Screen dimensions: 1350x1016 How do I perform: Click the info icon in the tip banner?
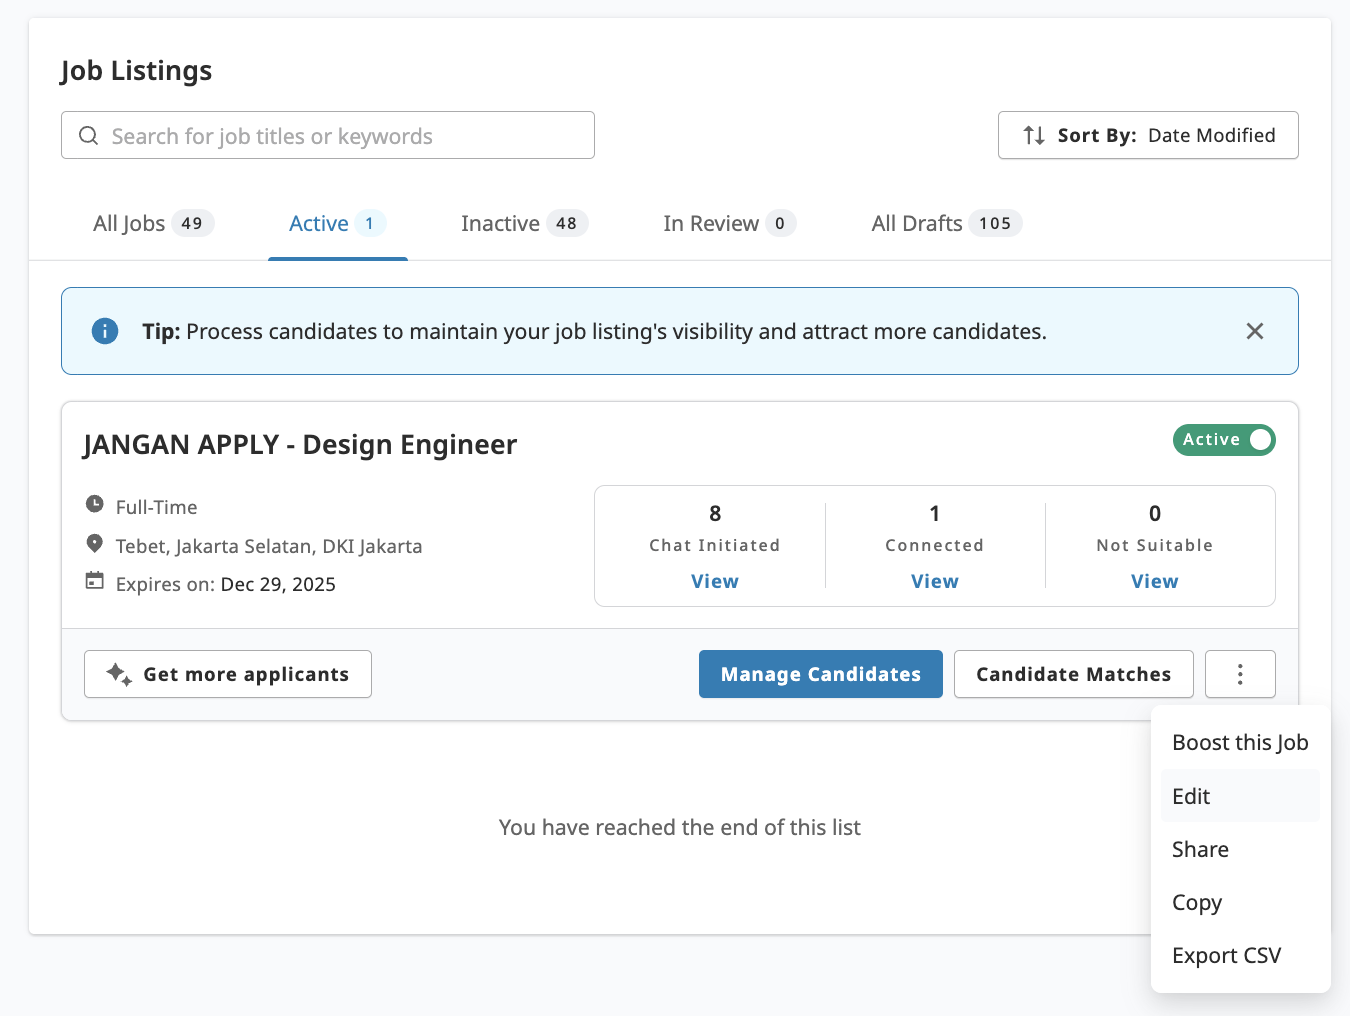[x=104, y=331]
